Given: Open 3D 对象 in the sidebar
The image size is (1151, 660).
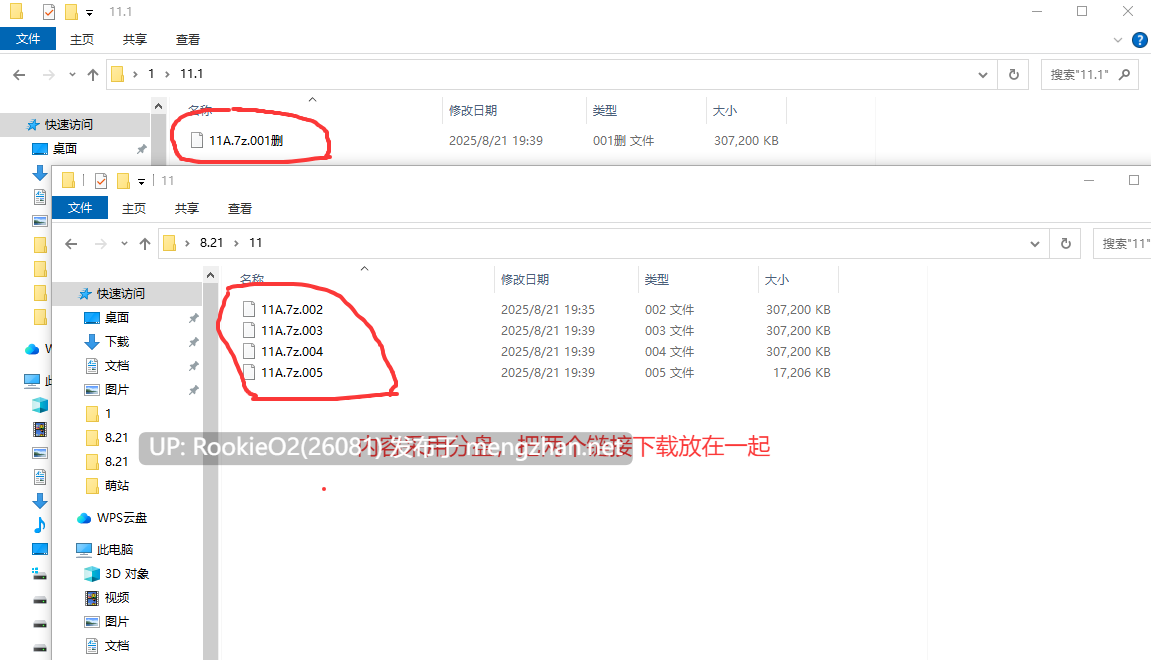Looking at the screenshot, I should pos(126,574).
